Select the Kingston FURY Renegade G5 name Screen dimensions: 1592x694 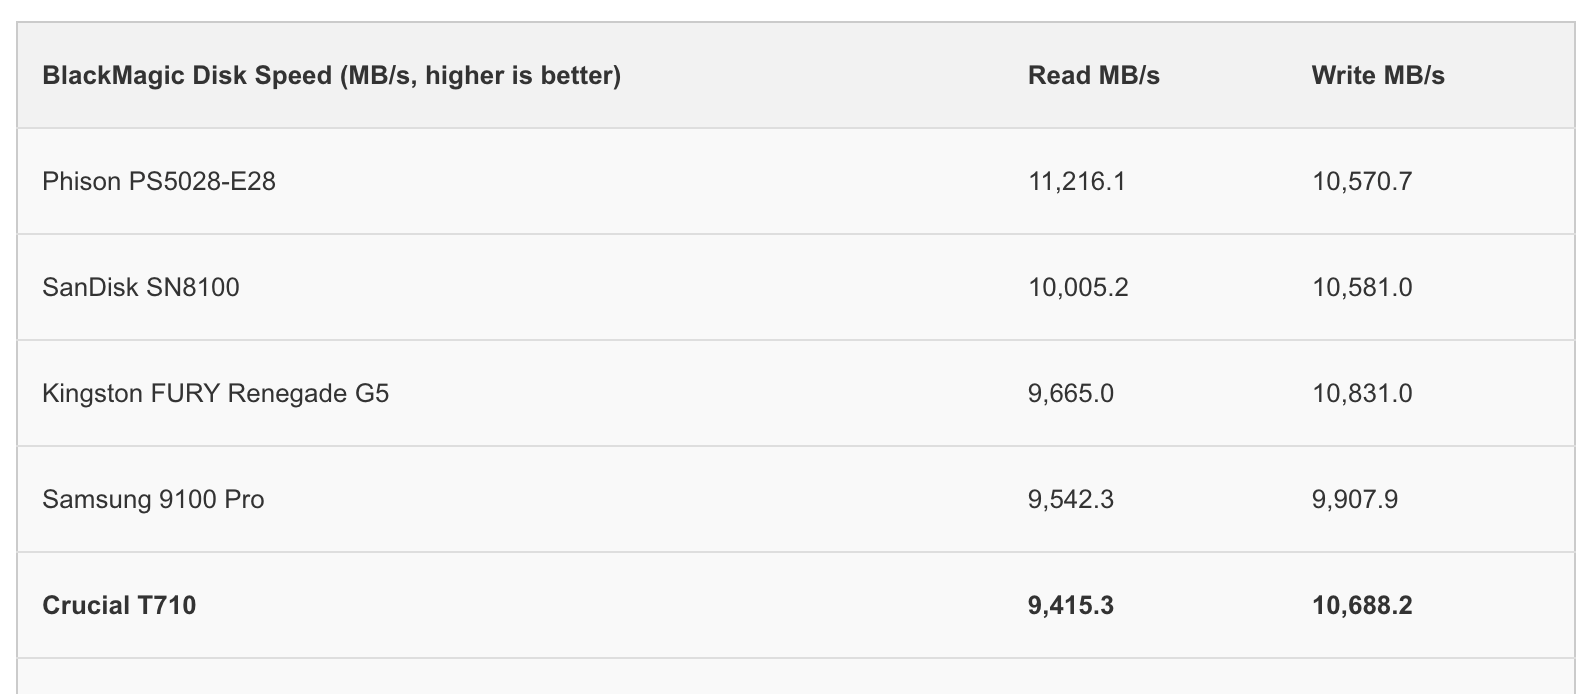click(215, 394)
